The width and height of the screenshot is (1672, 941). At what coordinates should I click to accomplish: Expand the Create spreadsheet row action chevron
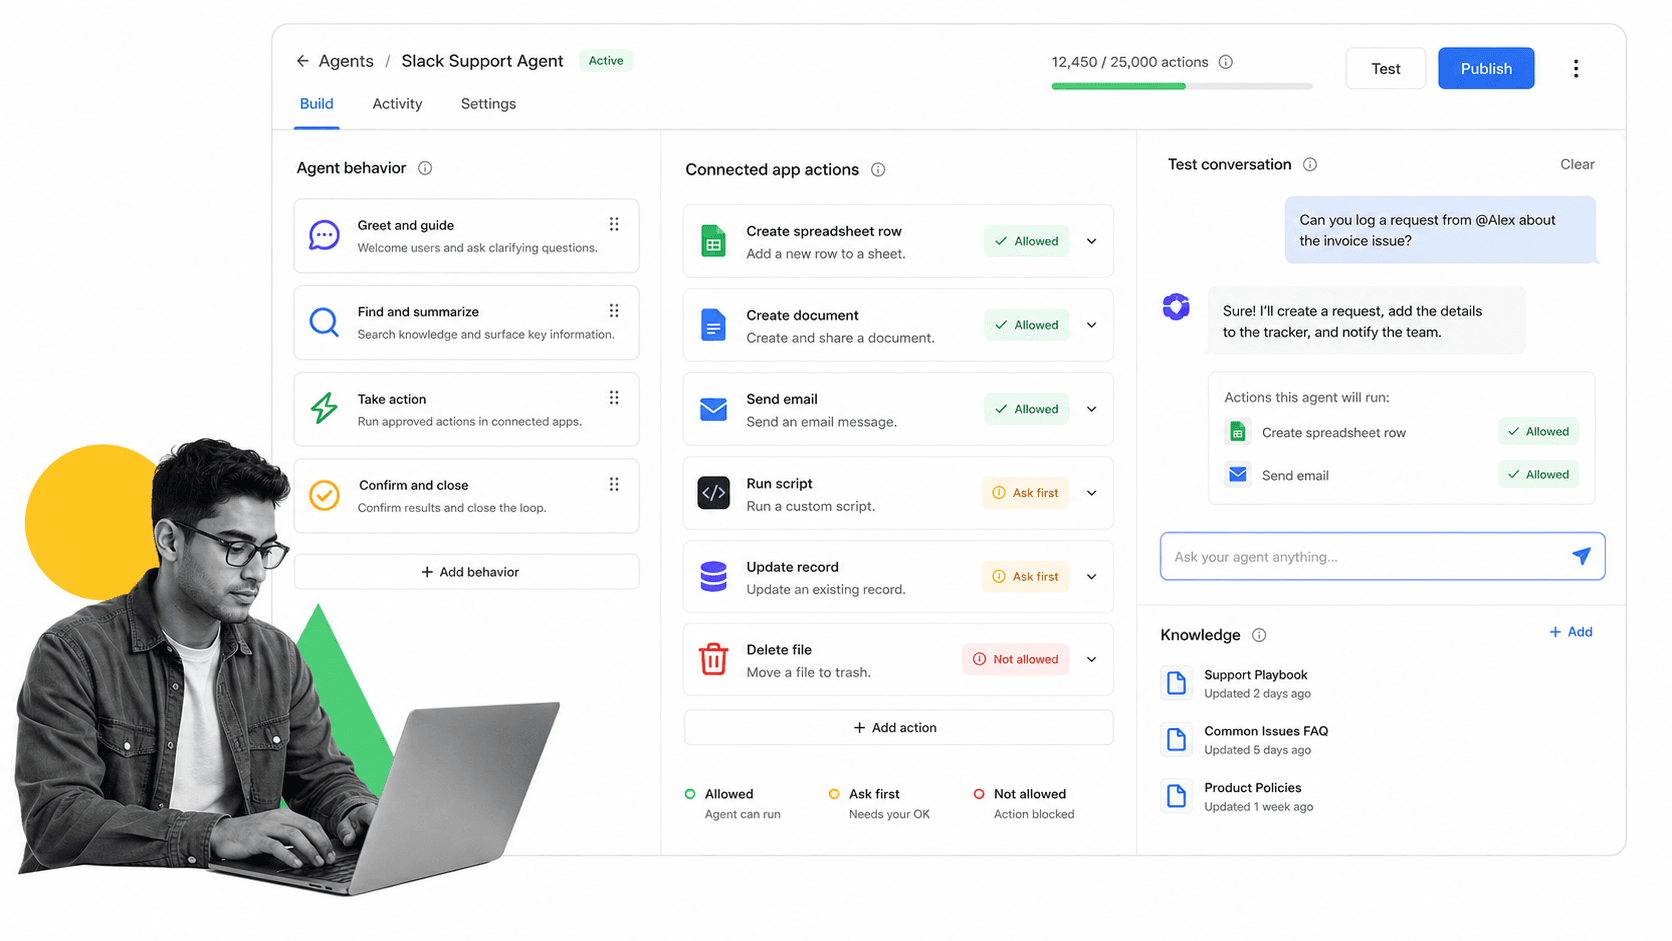[1092, 241]
